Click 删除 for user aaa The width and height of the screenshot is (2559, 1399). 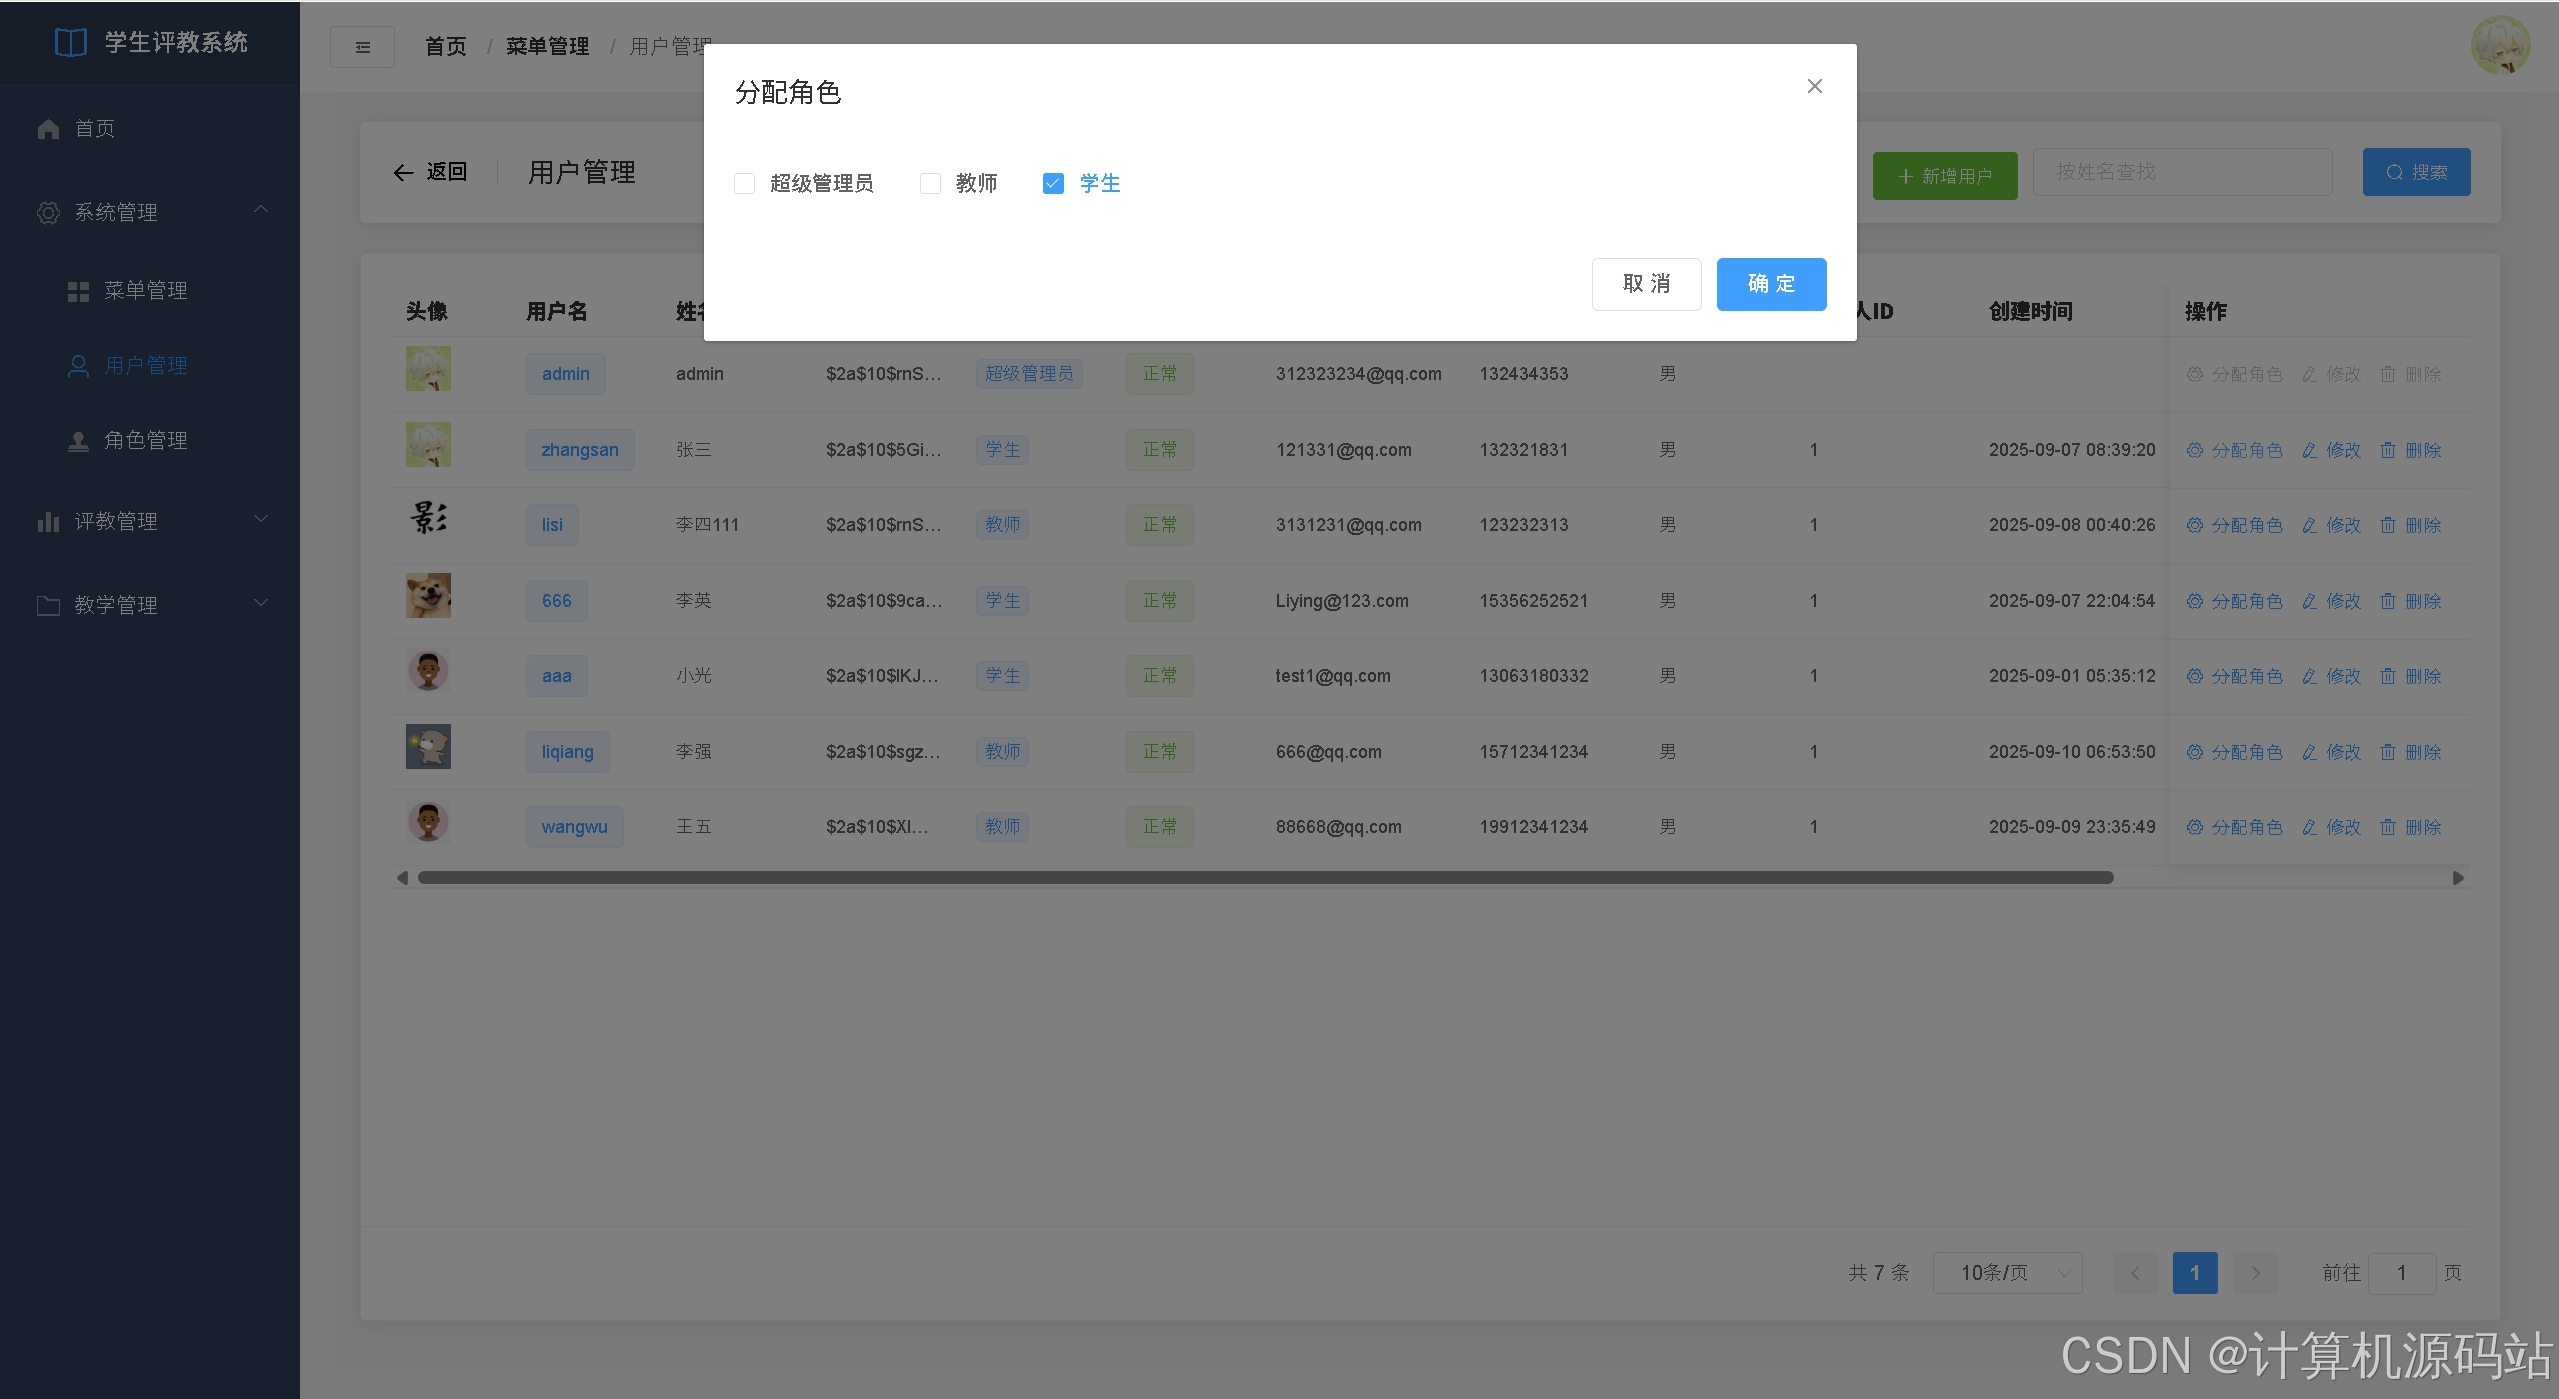(x=2411, y=676)
